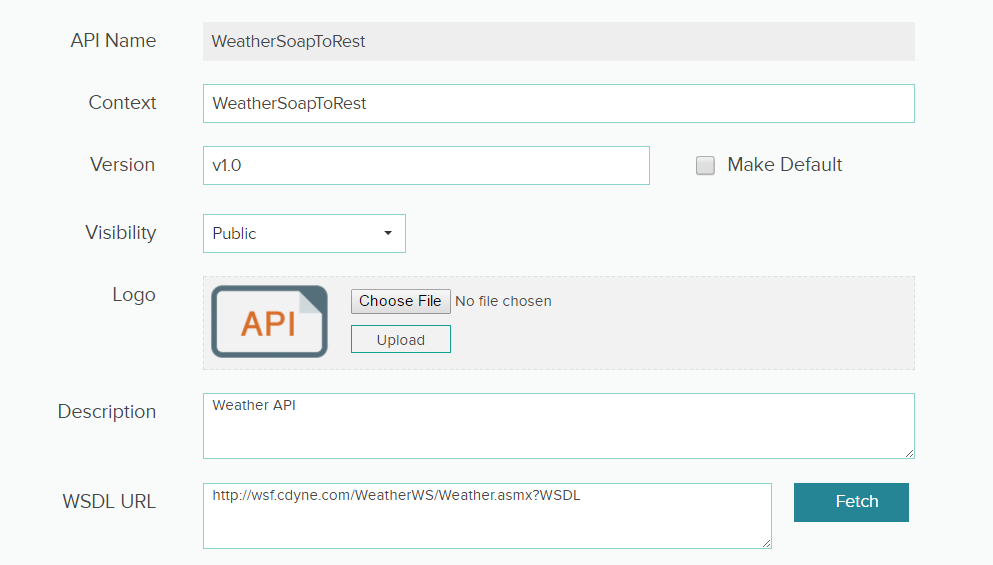
Task: Click the "No file chosen" text
Action: (x=503, y=301)
